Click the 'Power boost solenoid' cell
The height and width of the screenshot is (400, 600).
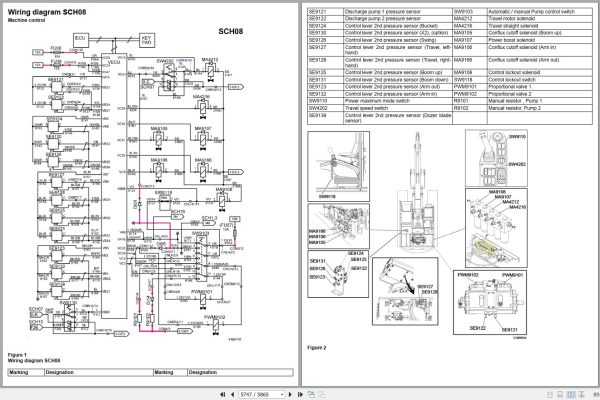click(540, 40)
